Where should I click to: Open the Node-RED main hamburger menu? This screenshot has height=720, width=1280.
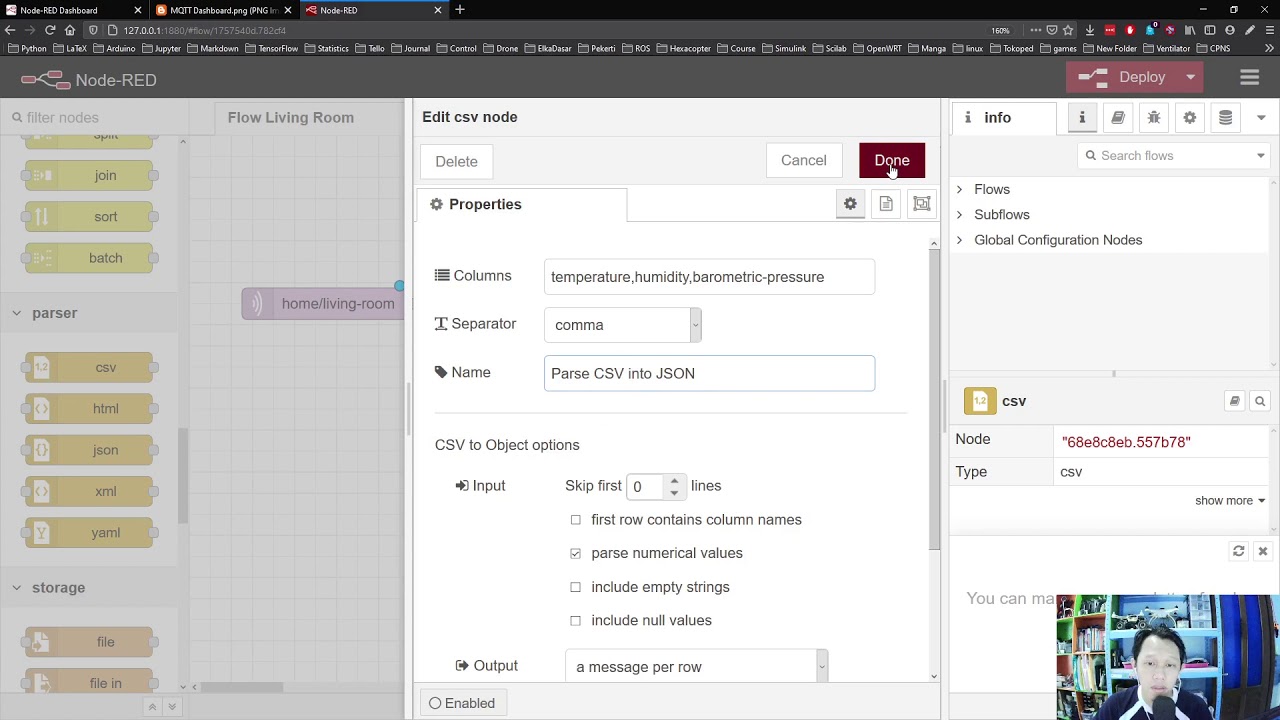coord(1249,78)
